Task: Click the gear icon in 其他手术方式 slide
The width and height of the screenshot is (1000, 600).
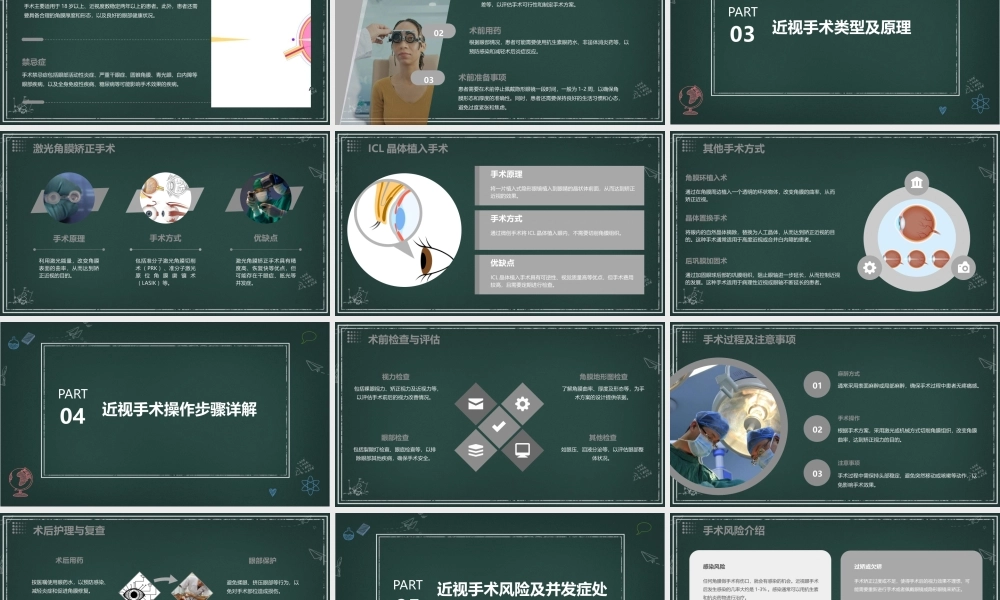Action: coord(869,268)
